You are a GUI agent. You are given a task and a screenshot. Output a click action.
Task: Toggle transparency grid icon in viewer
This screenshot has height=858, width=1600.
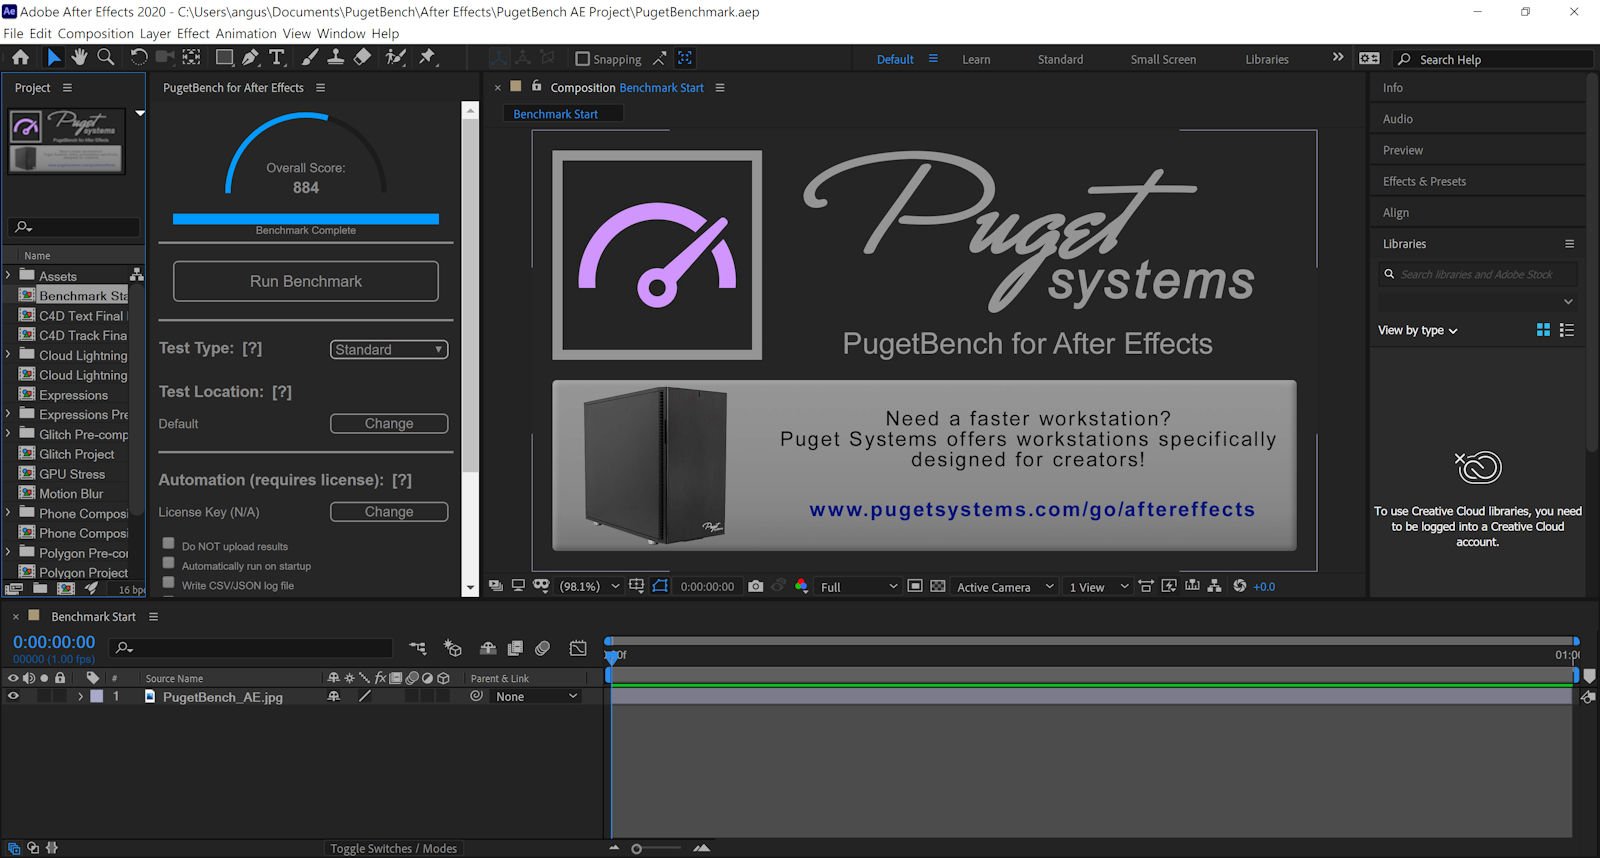tap(937, 586)
